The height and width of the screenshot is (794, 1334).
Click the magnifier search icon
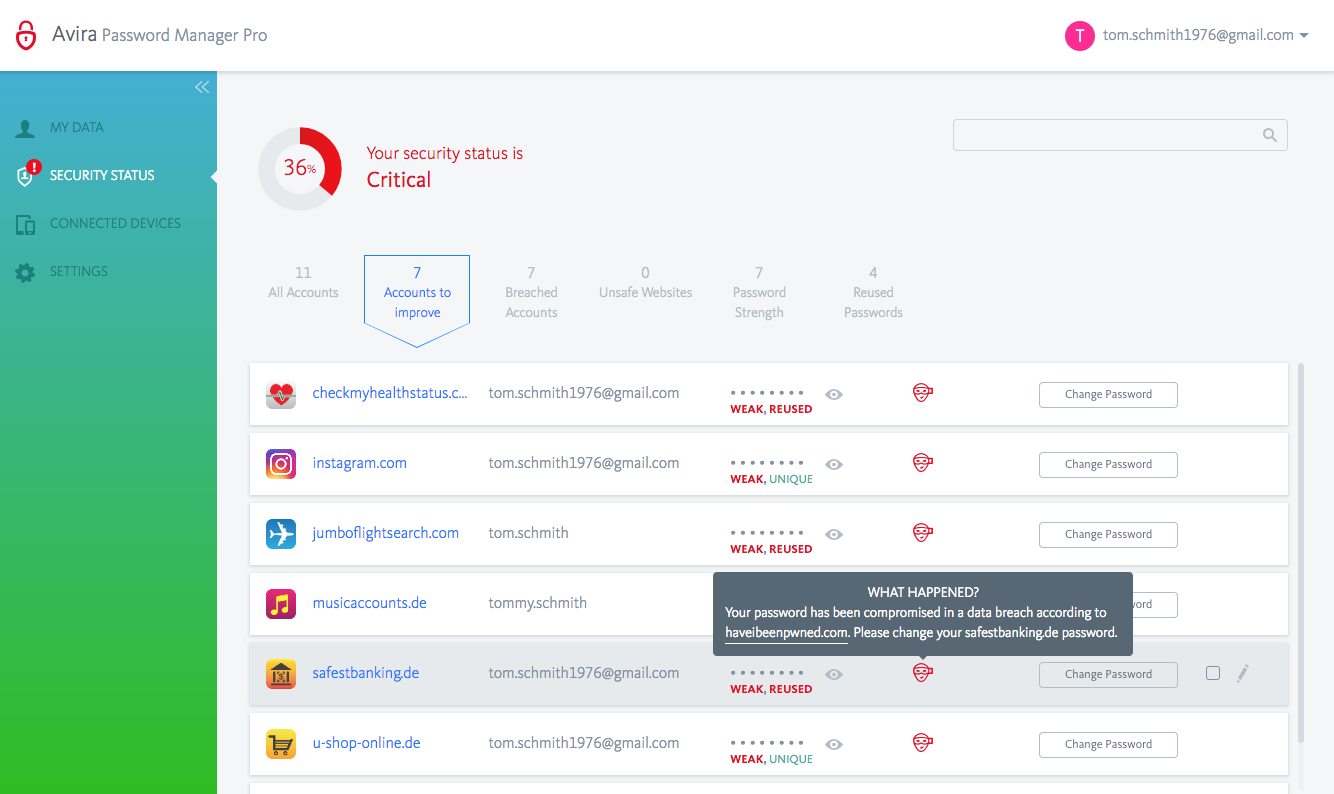(1270, 135)
